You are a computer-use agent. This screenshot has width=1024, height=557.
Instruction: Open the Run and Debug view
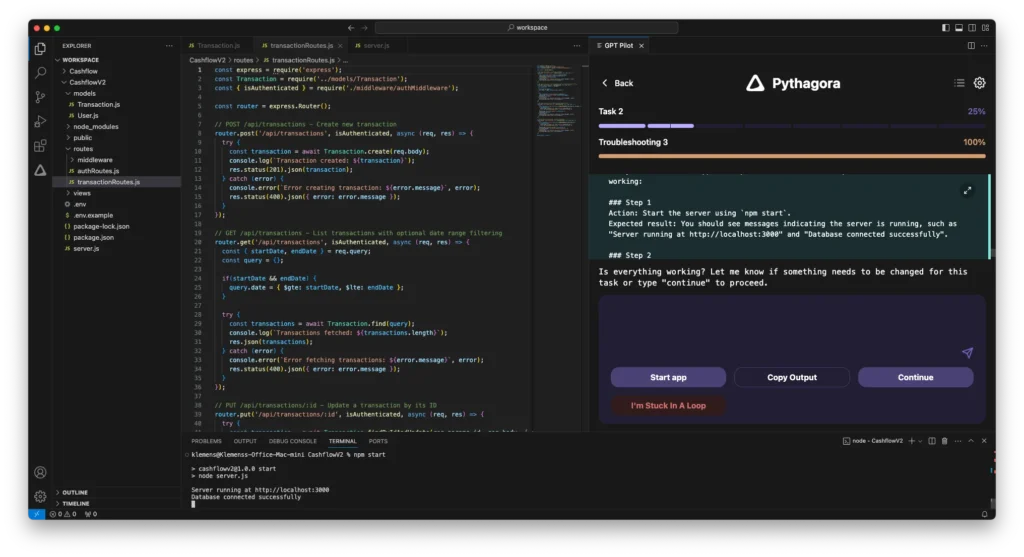click(x=40, y=121)
